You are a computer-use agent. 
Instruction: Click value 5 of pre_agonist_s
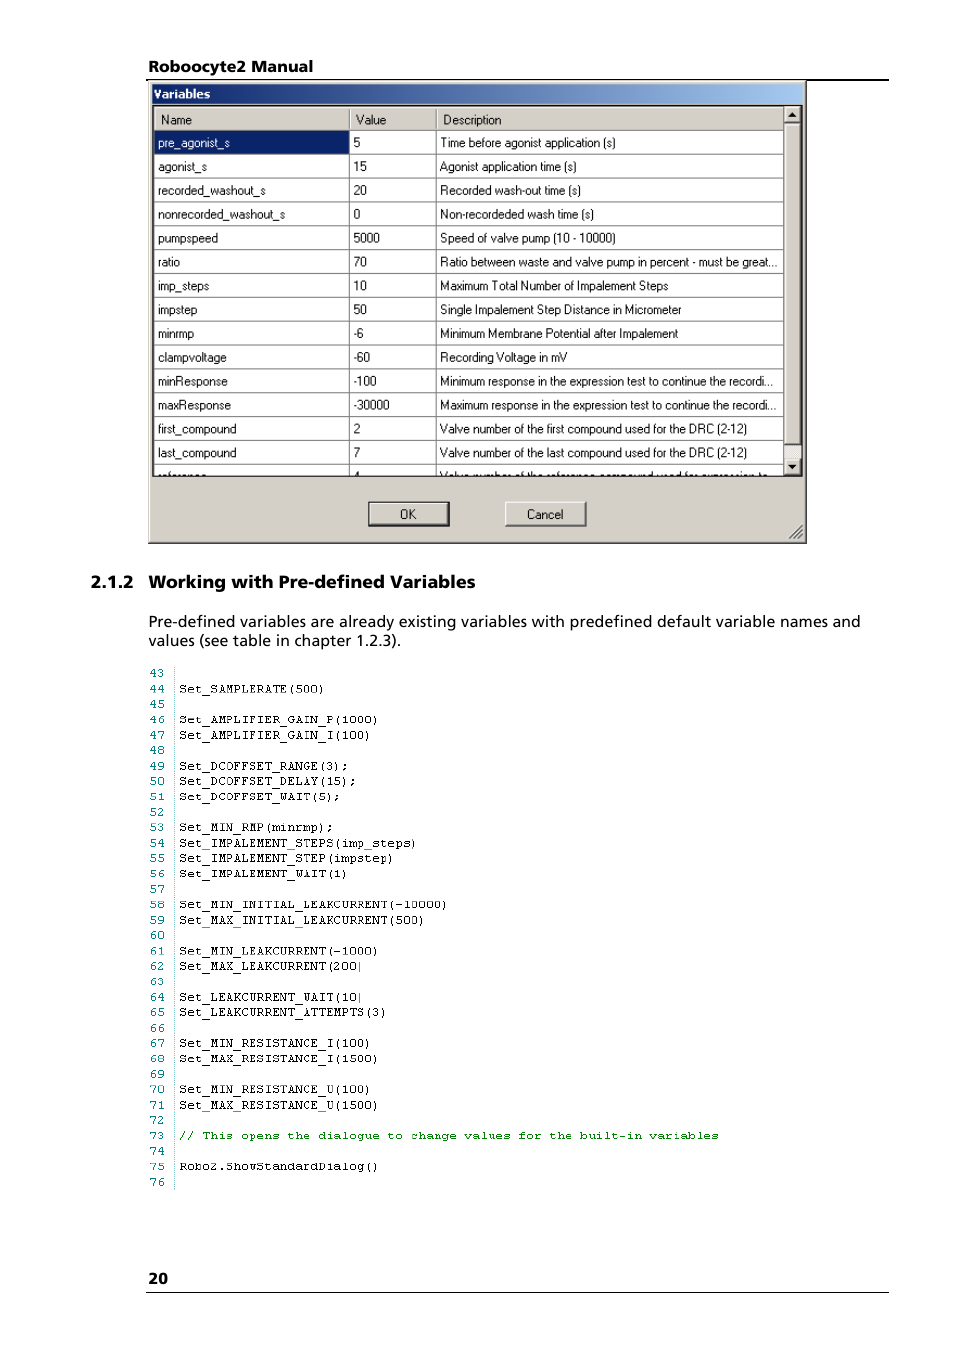point(357,143)
